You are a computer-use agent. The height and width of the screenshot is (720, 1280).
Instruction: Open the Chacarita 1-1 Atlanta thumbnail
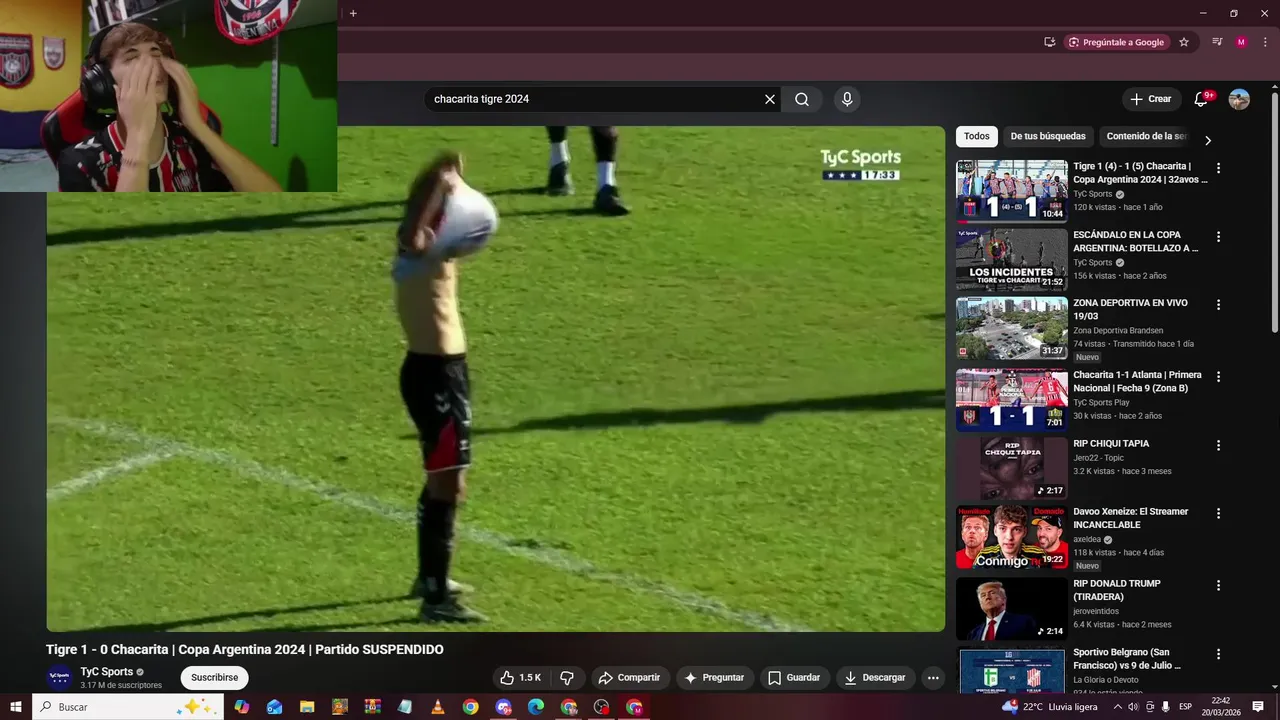coord(1011,400)
